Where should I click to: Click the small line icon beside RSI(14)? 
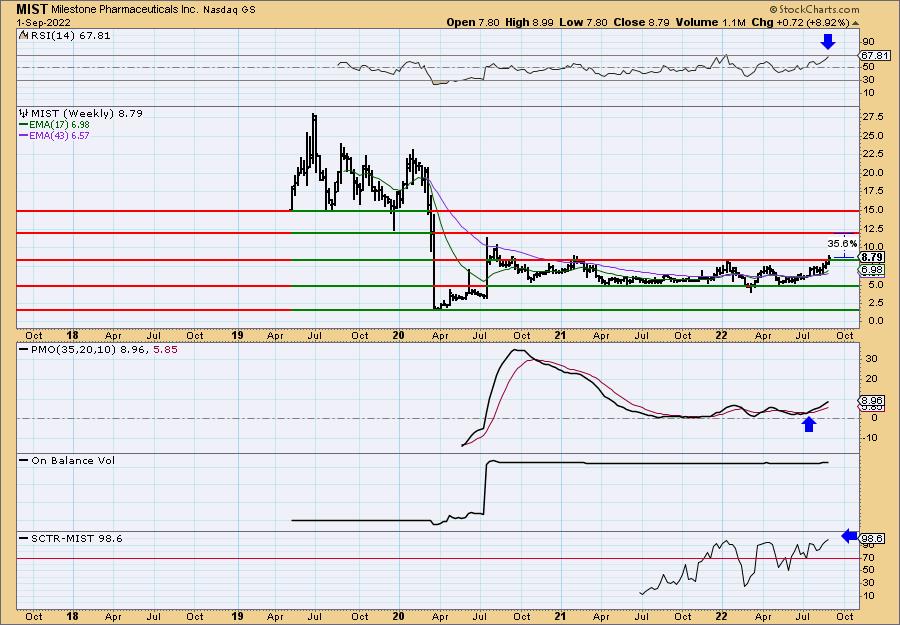point(24,36)
